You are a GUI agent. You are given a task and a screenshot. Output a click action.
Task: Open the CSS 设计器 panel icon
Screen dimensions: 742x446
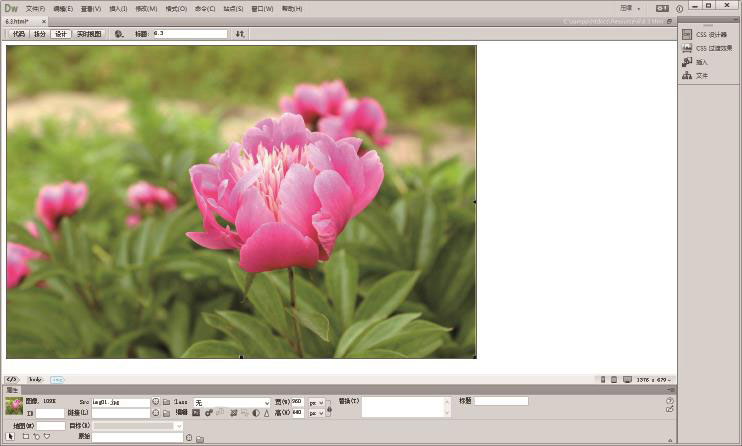pos(688,34)
